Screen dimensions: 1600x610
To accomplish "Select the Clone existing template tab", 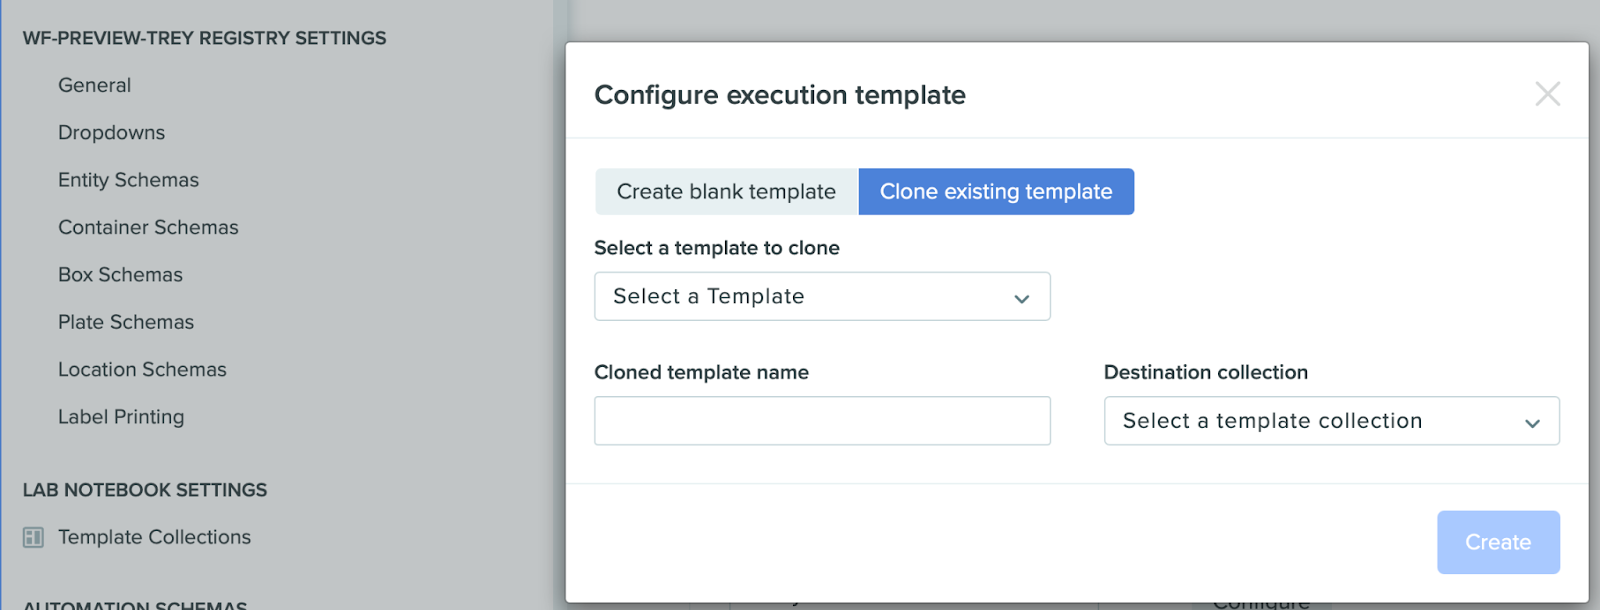I will tap(996, 192).
